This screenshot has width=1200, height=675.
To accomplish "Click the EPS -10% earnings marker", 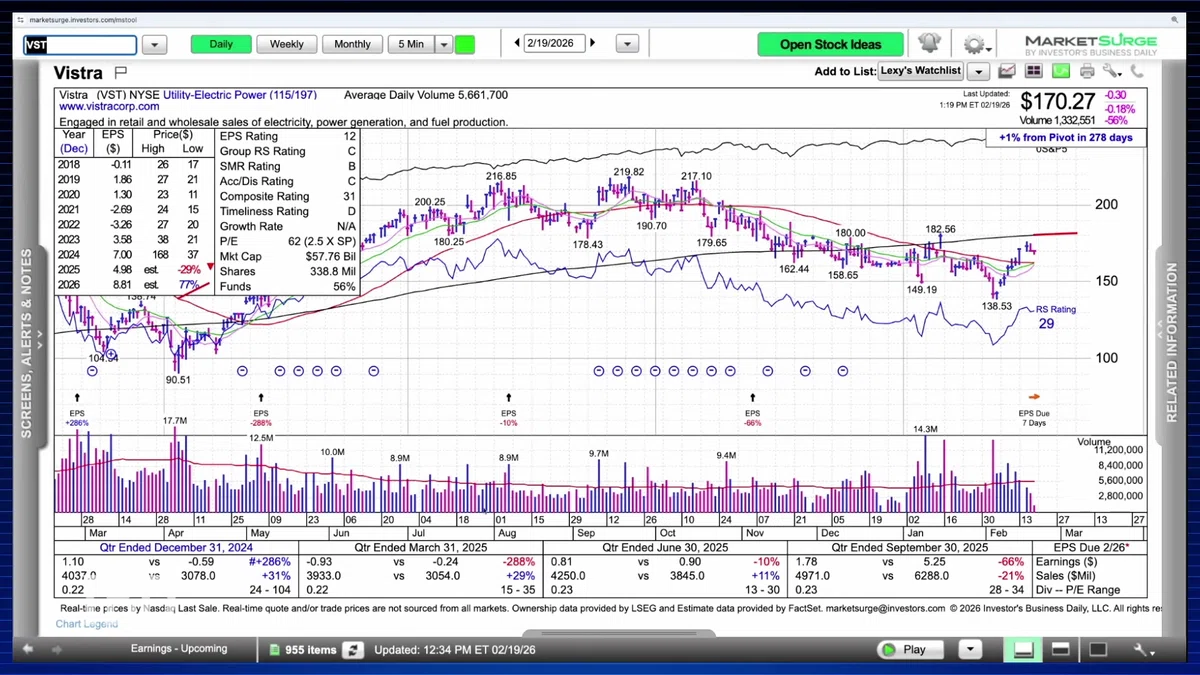I will [509, 411].
